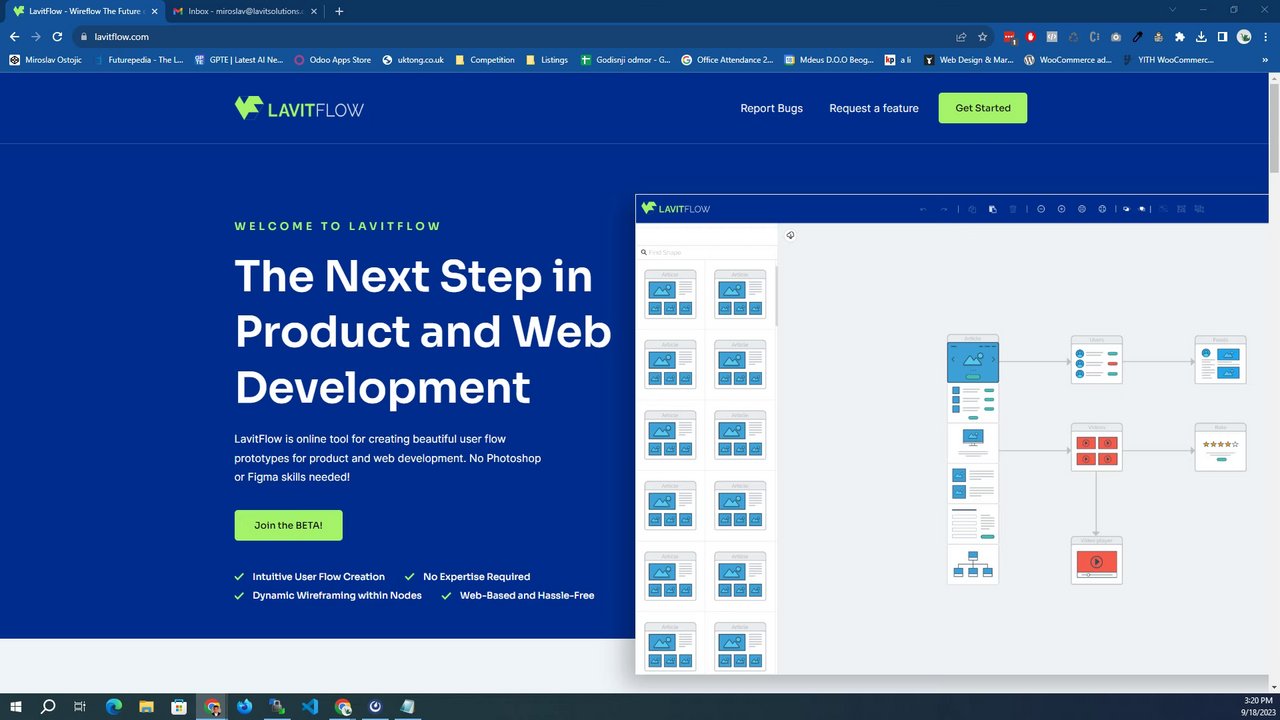Open the Report Bugs link
The height and width of the screenshot is (720, 1280).
(x=771, y=108)
